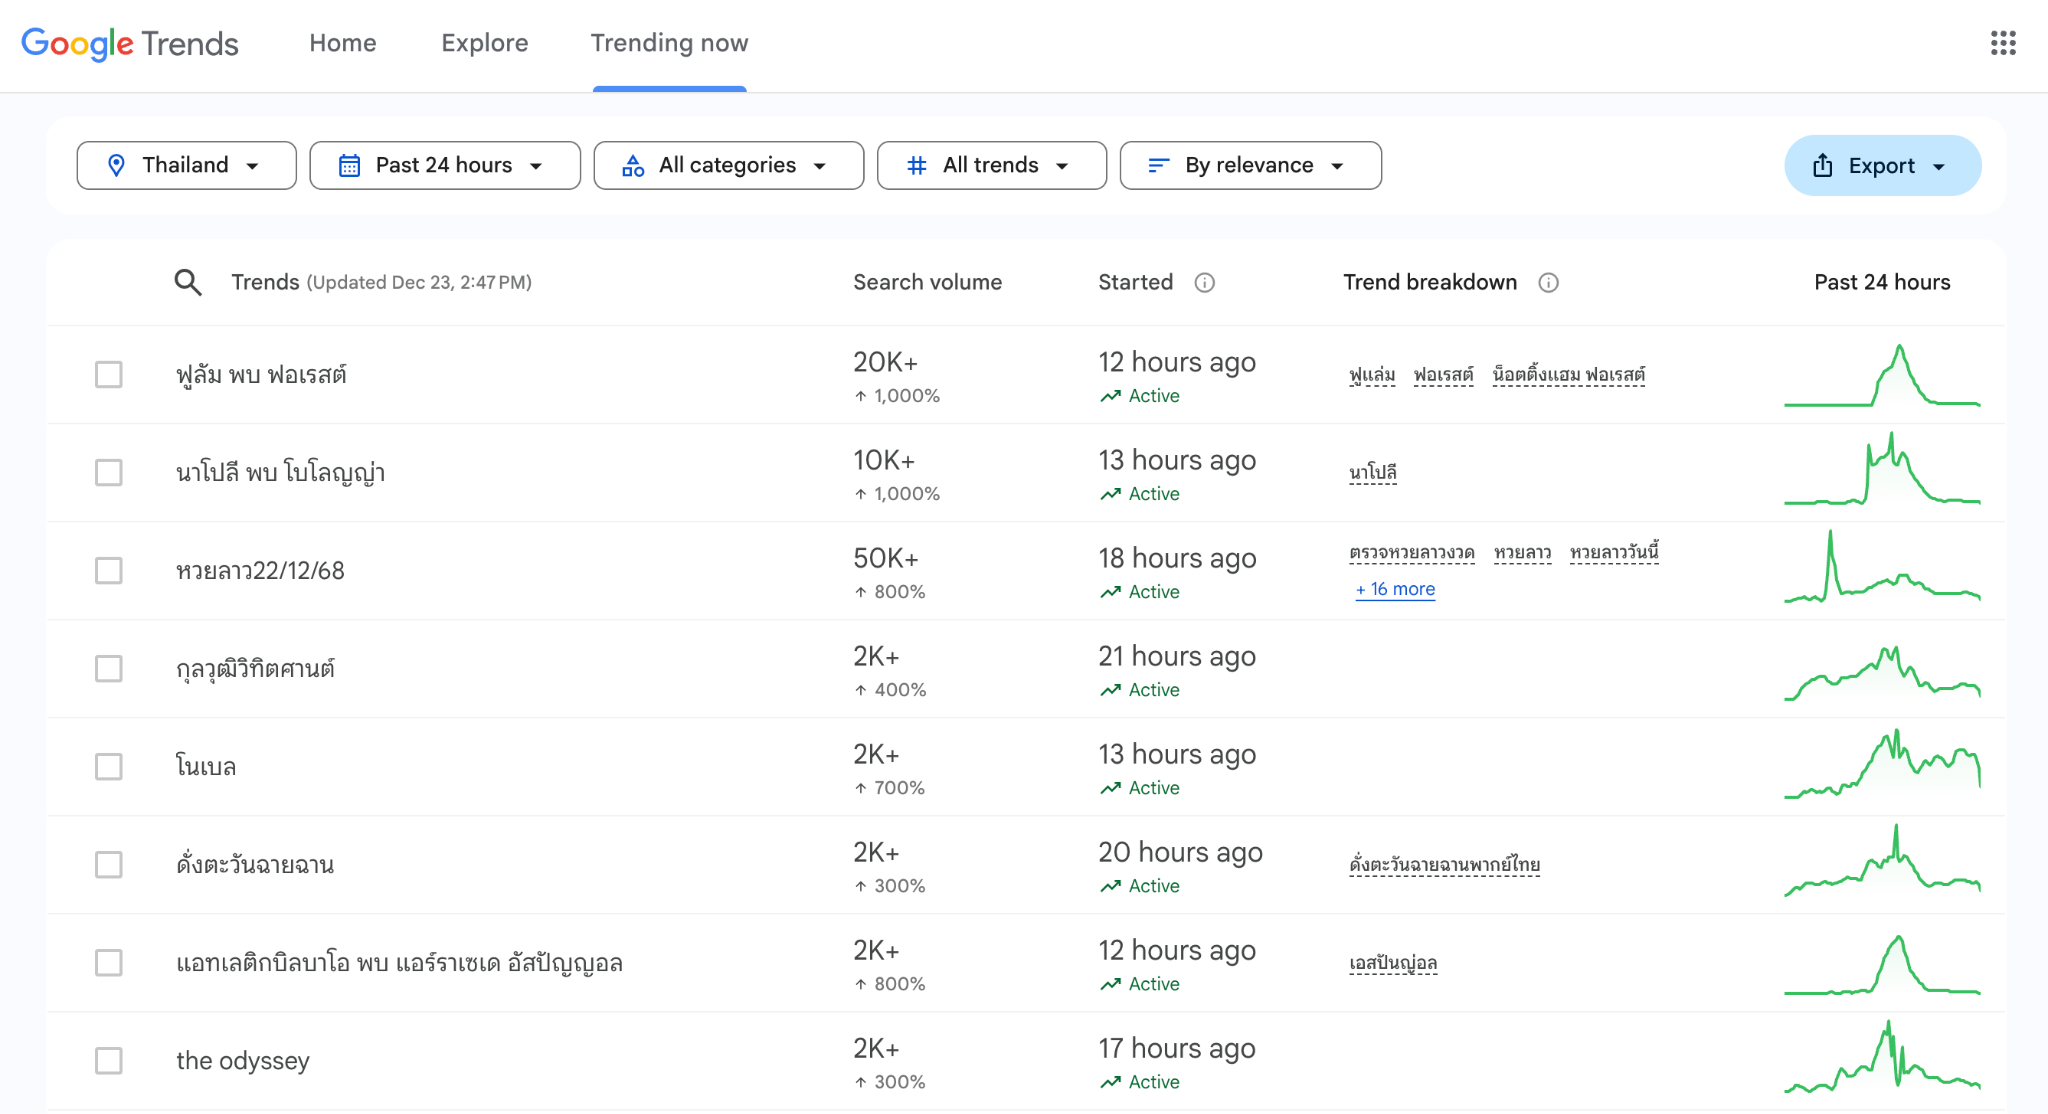Select the checkbox next to the odyssey
Viewport: 2048px width, 1114px height.
tap(109, 1062)
